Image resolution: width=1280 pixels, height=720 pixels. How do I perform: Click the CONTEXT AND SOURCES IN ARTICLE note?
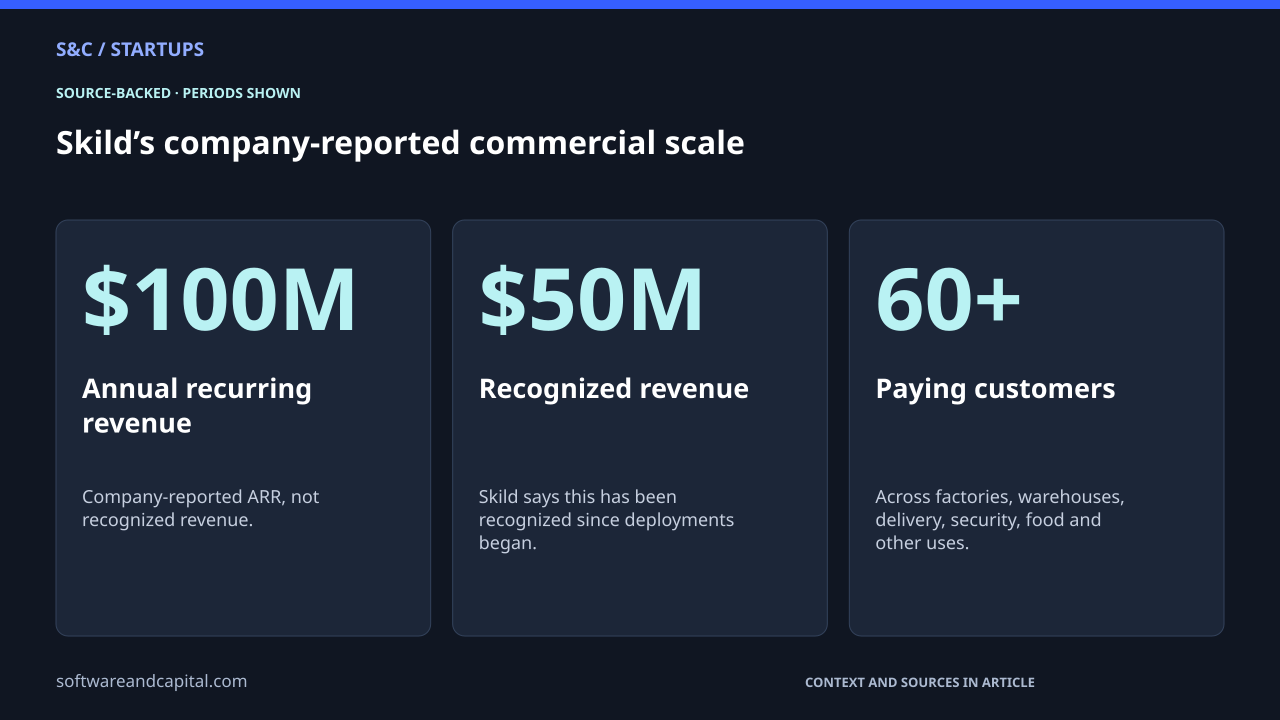920,682
